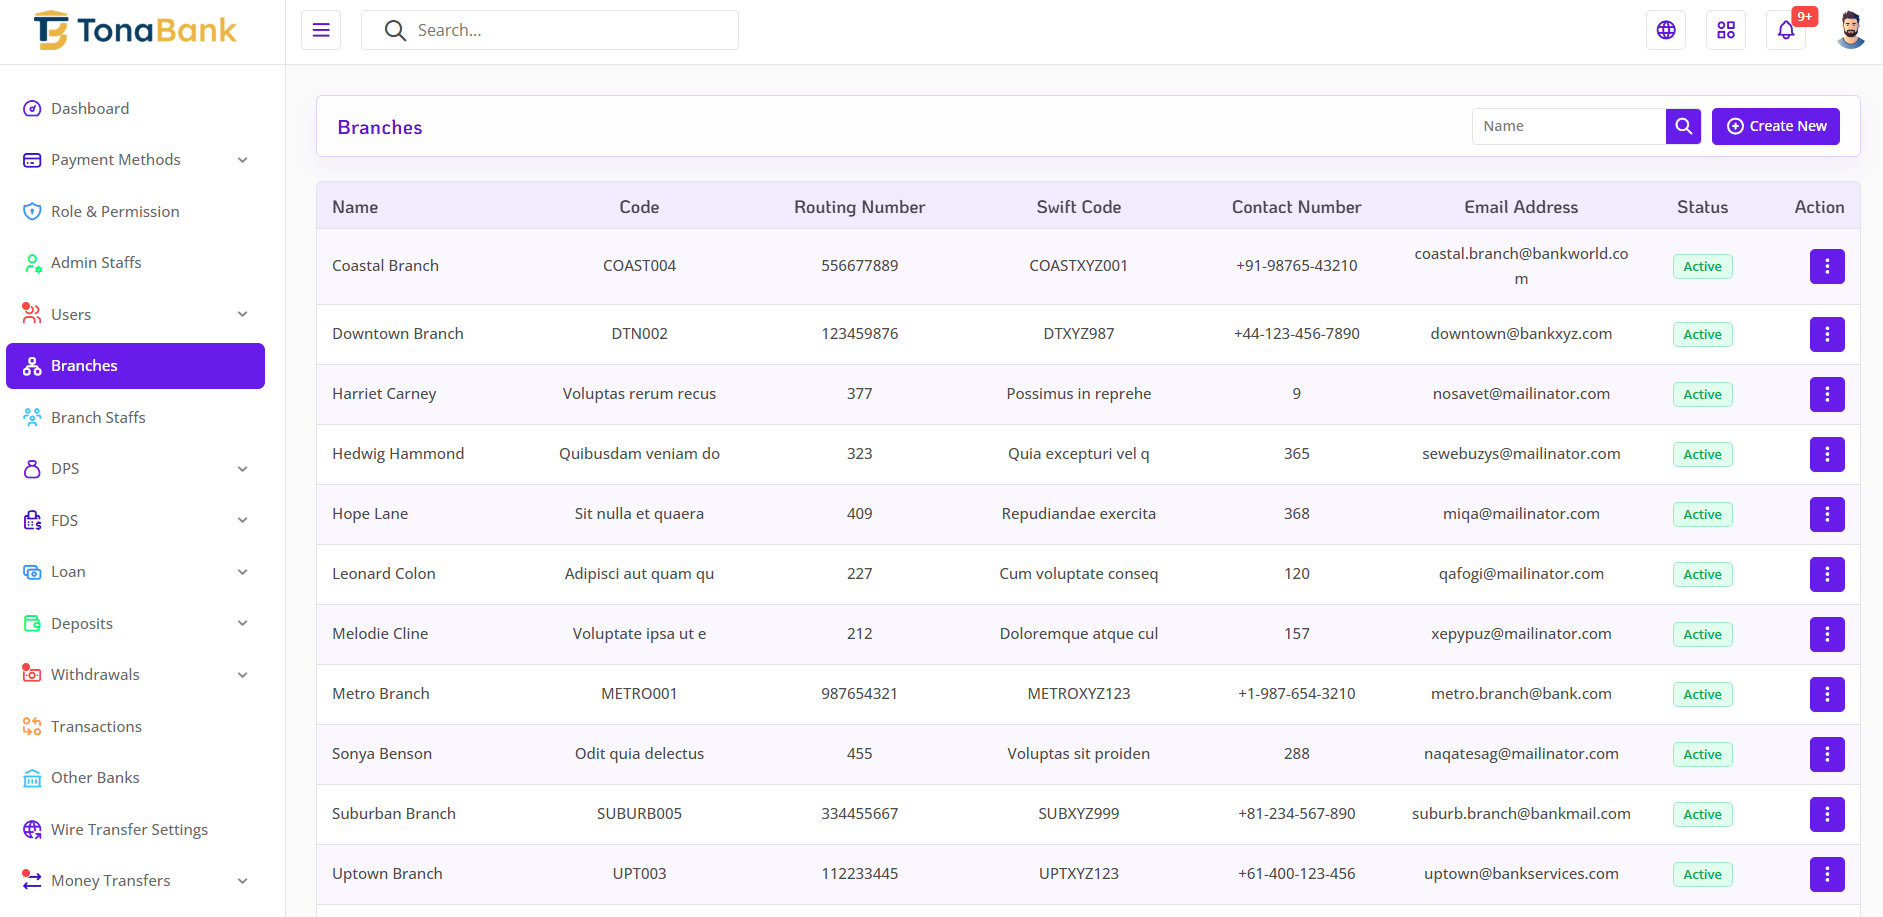Open action menu for Metro Branch
Screen dimensions: 1883x917
click(x=1826, y=694)
